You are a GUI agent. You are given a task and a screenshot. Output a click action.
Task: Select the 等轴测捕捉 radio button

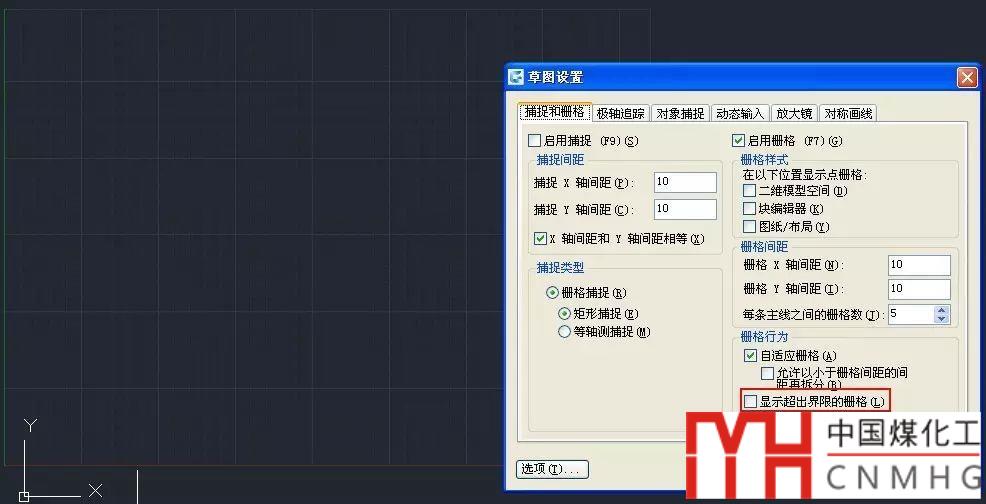[565, 332]
